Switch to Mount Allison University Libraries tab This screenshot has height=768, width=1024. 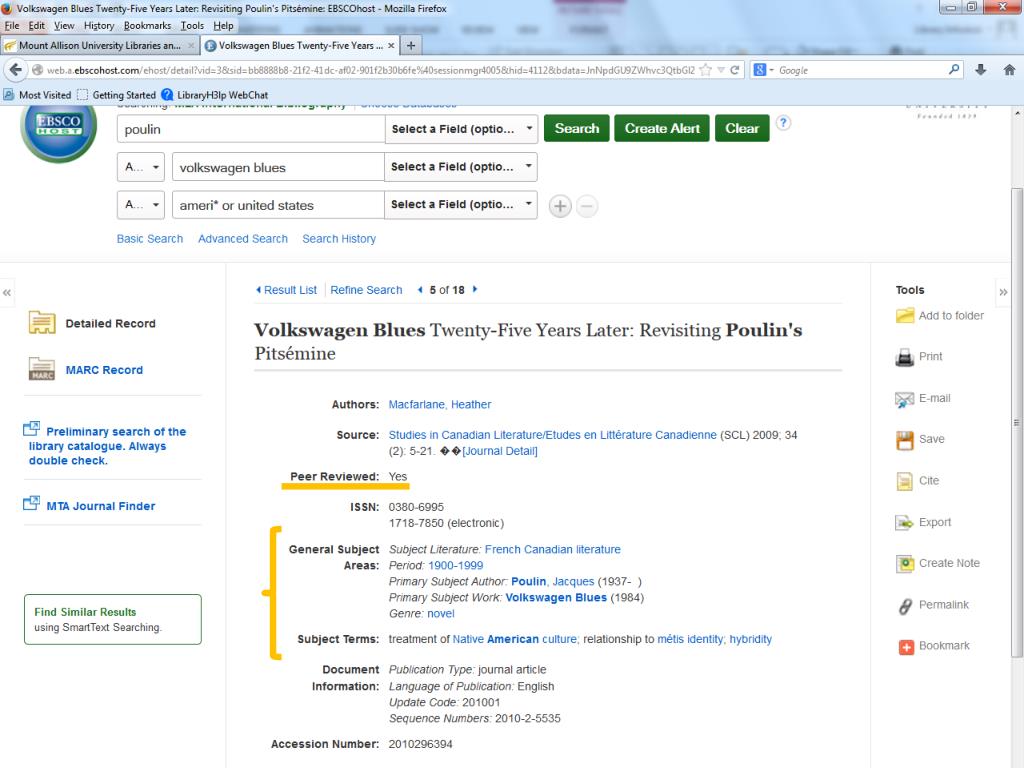pyautogui.click(x=99, y=45)
